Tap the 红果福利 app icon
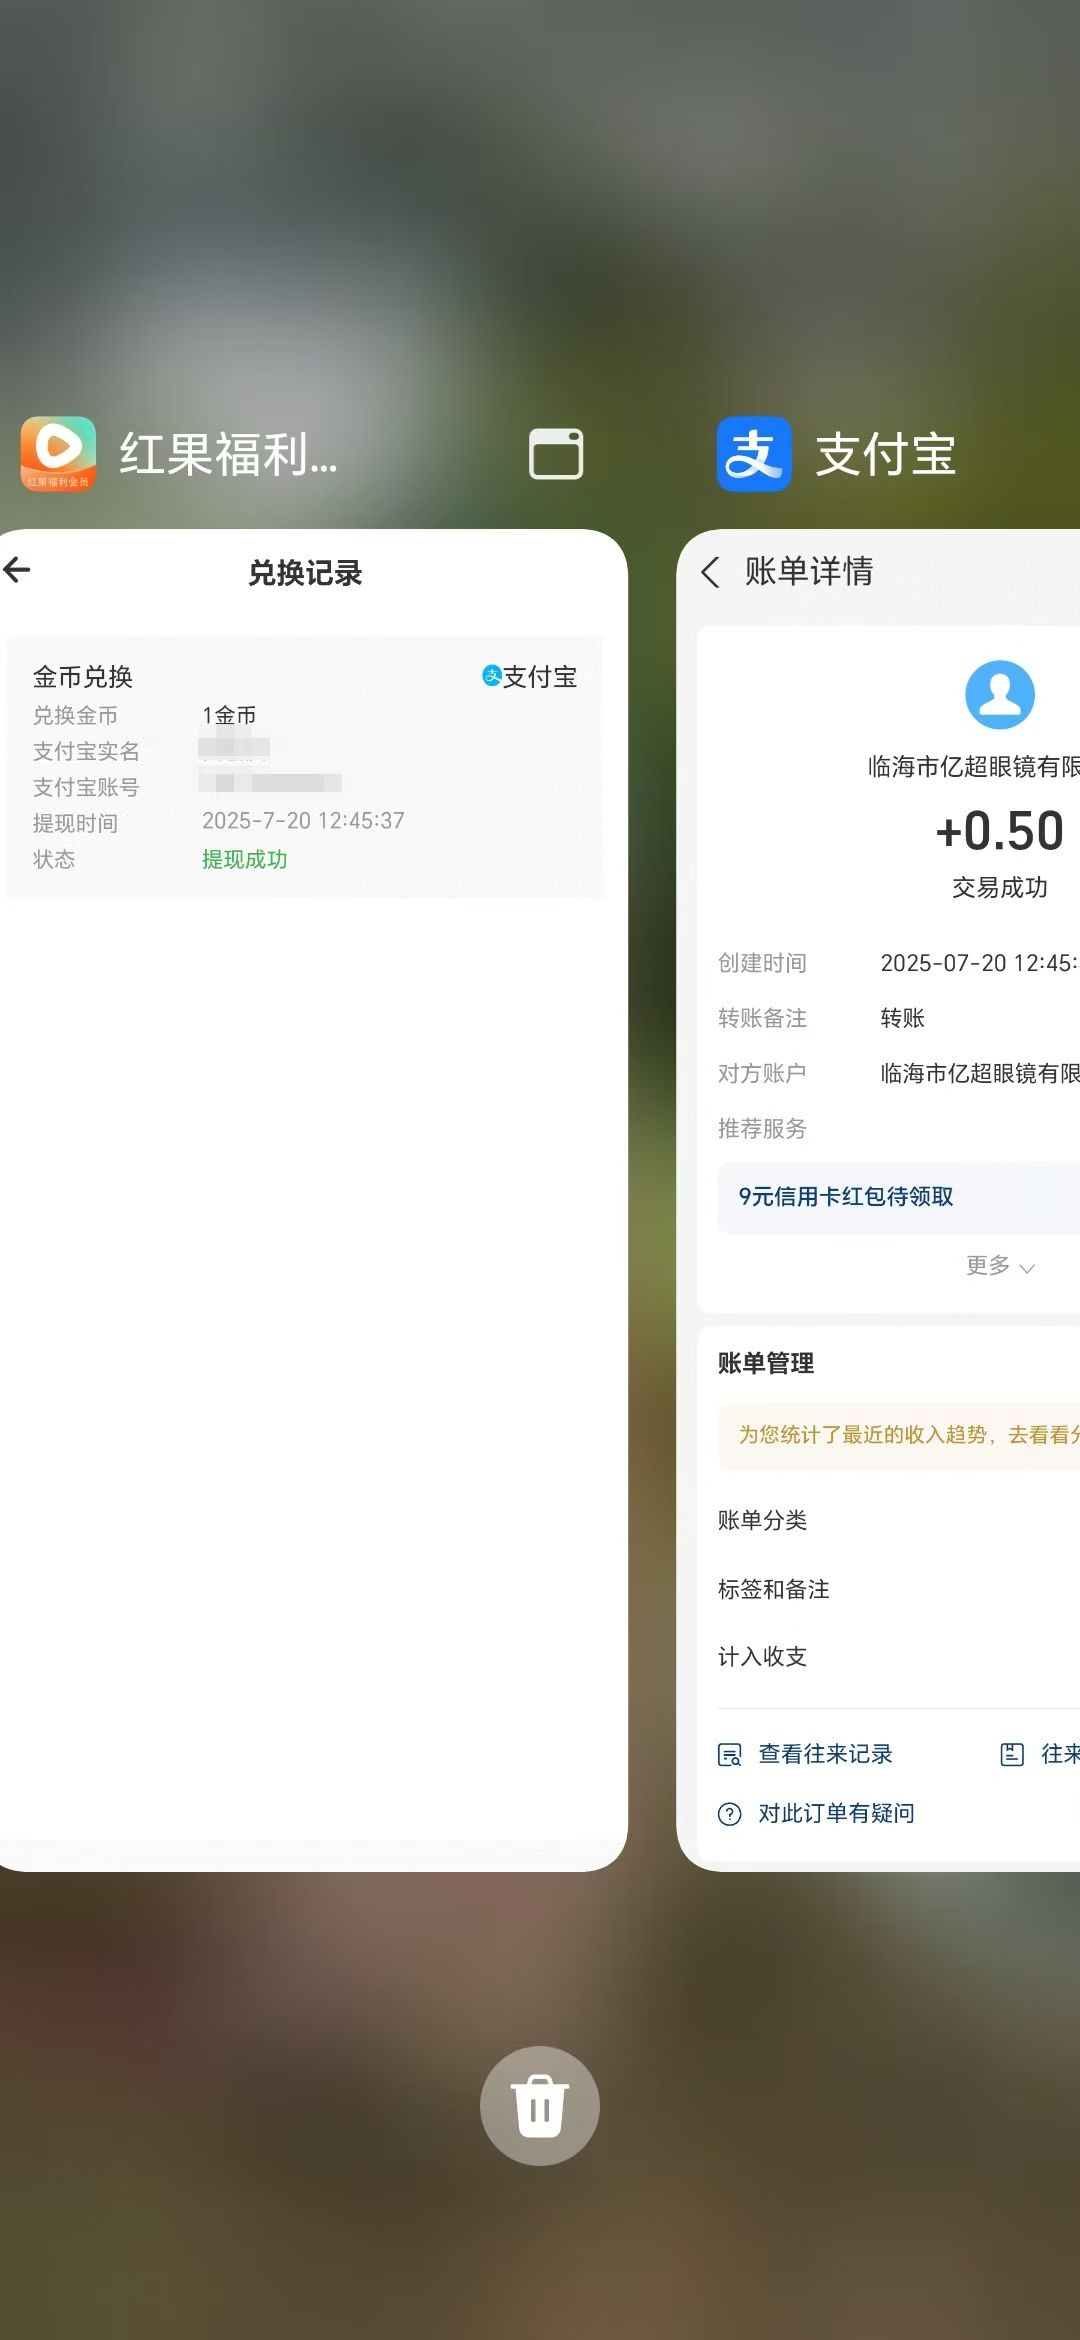Viewport: 1080px width, 2340px height. [58, 454]
